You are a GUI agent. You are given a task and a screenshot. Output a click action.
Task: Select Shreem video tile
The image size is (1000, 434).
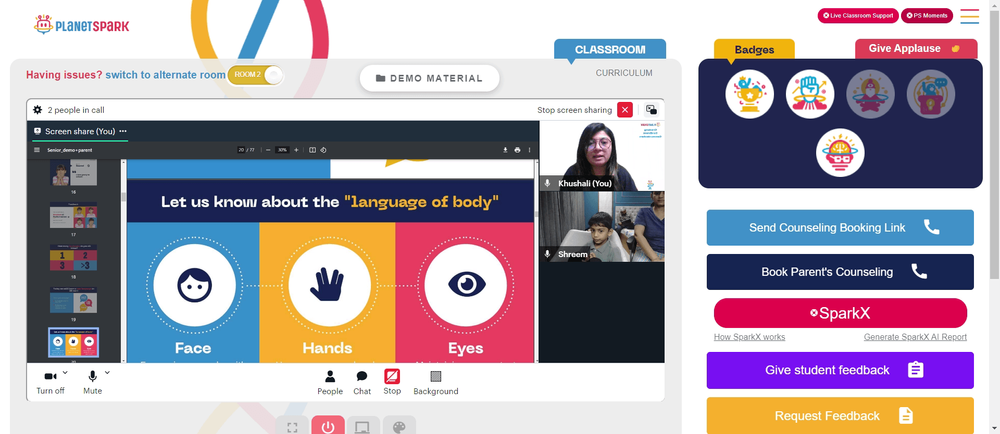tap(602, 226)
